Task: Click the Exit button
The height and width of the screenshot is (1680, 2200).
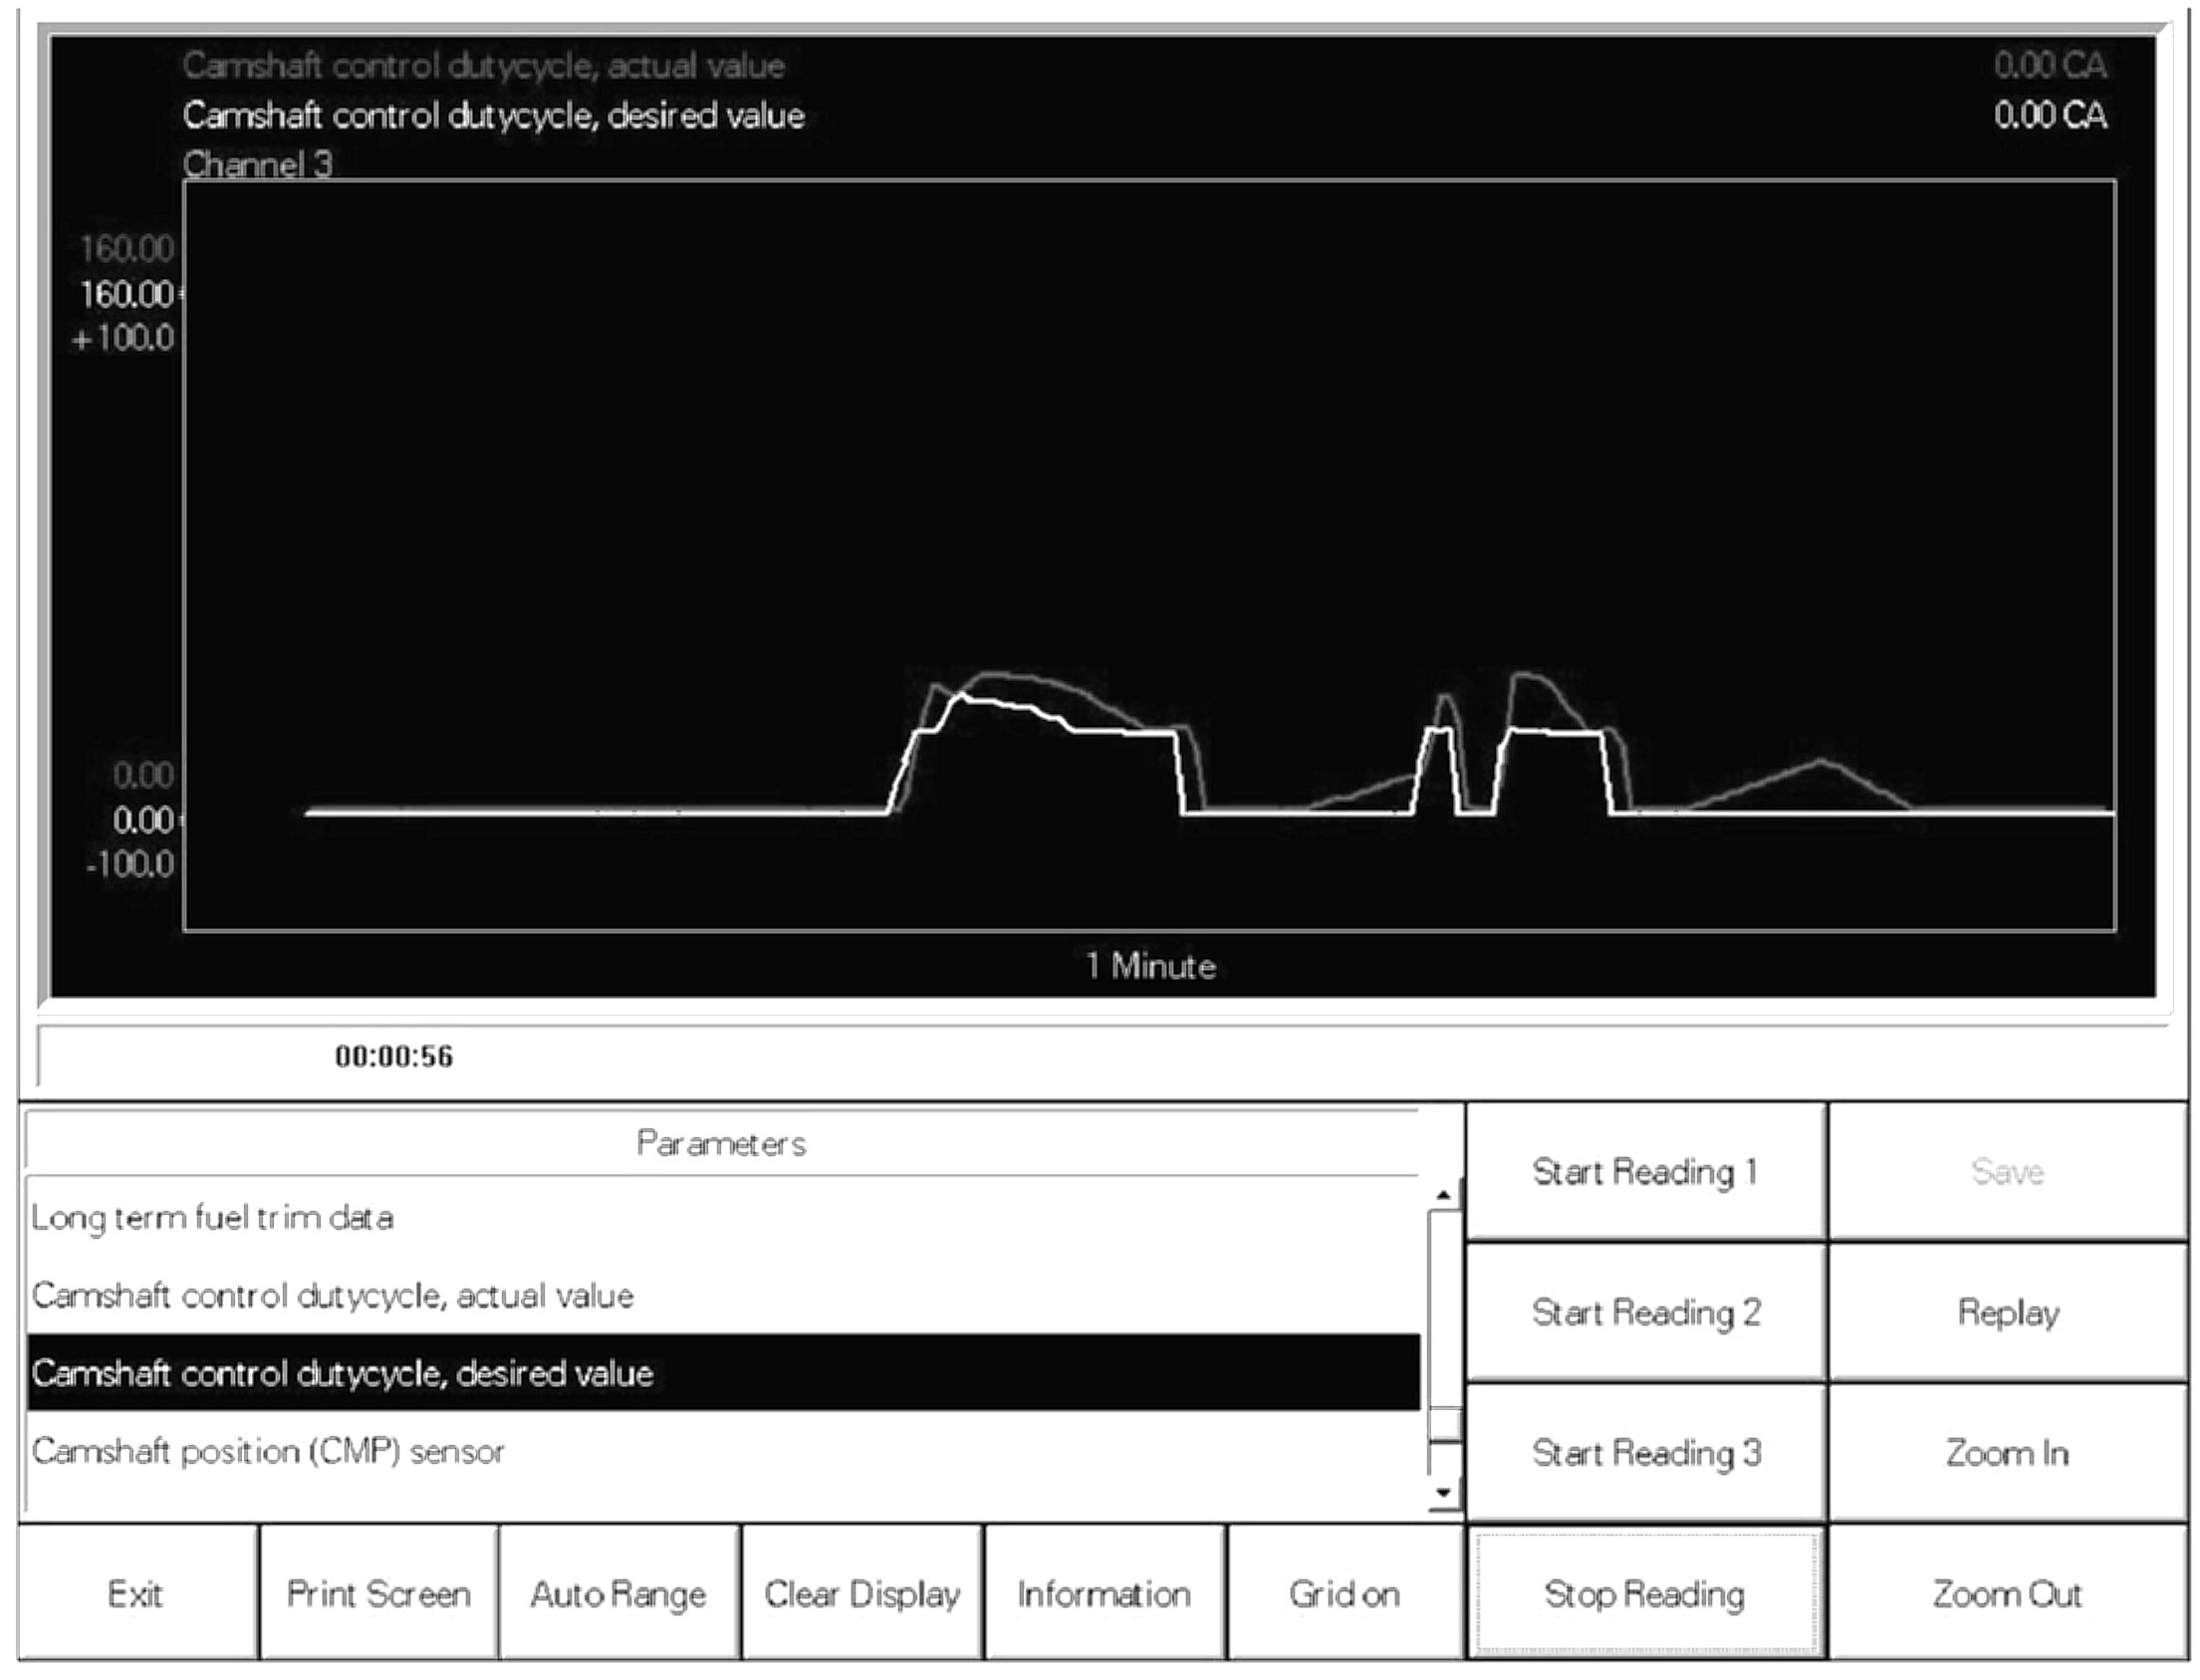Action: pos(136,1593)
